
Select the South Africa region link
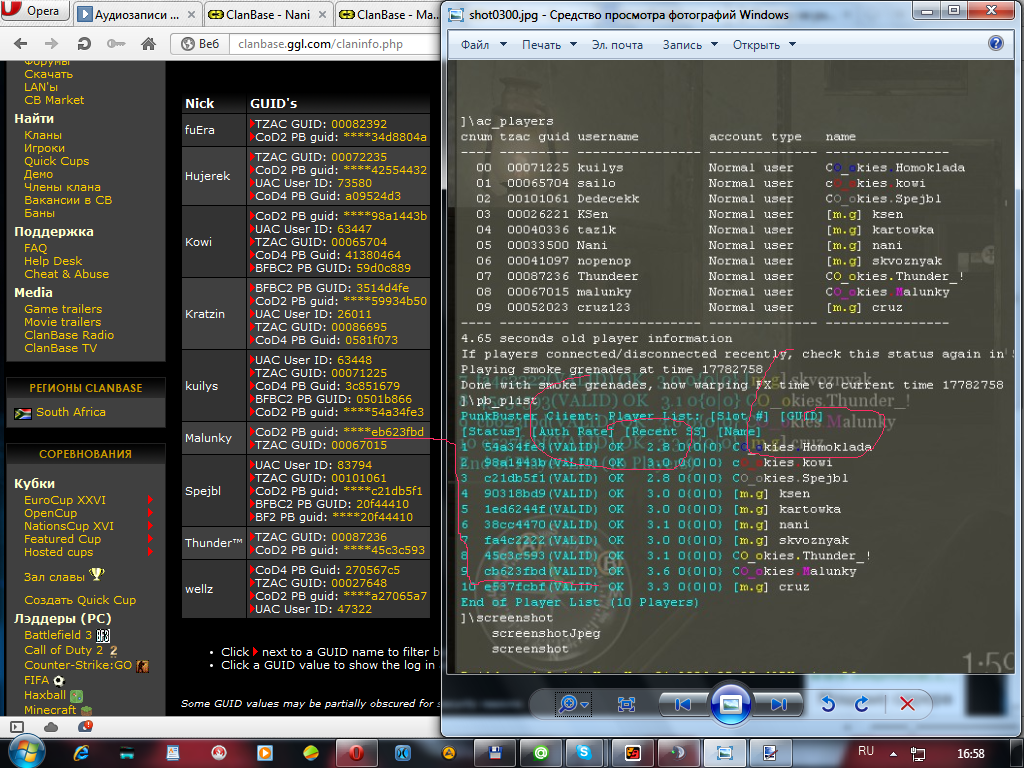[x=71, y=412]
